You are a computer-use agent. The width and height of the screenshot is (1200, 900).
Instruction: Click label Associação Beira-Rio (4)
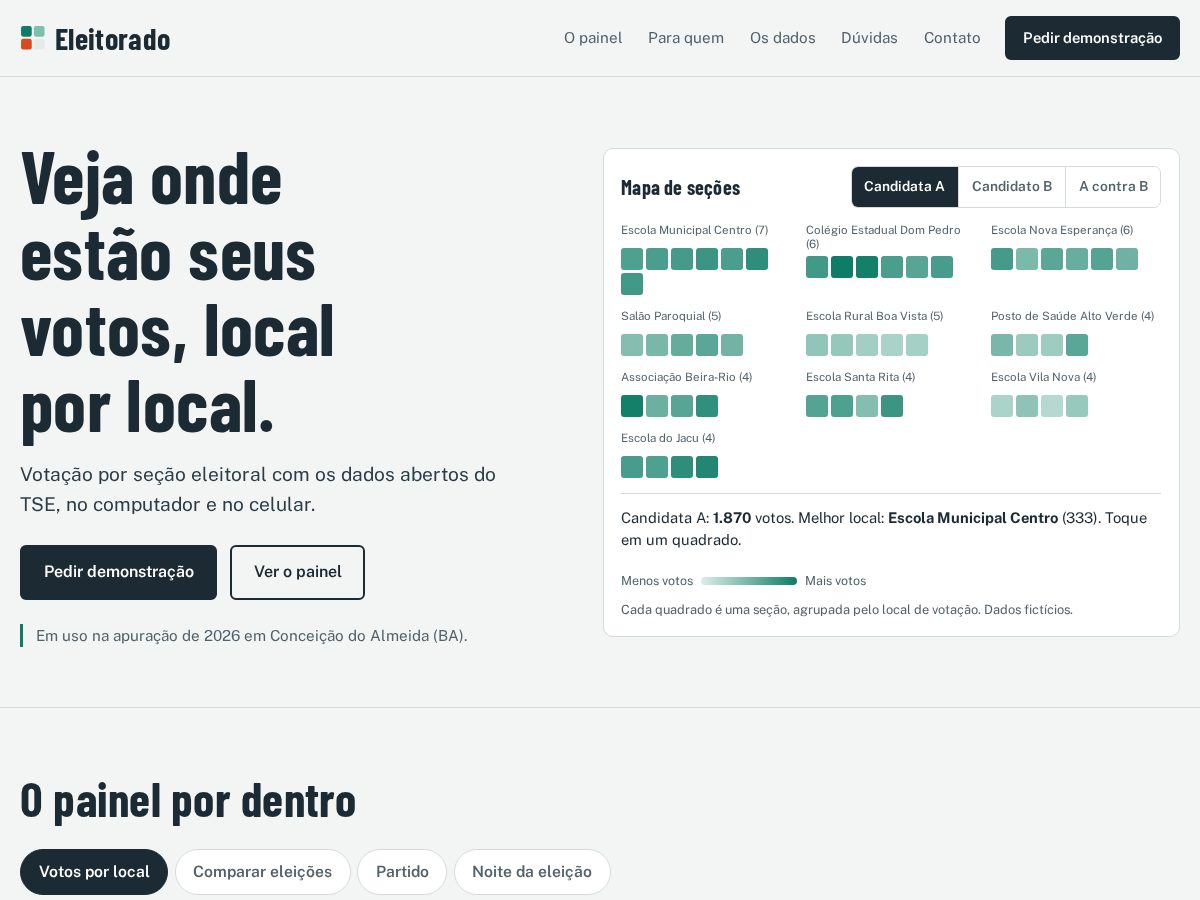686,377
